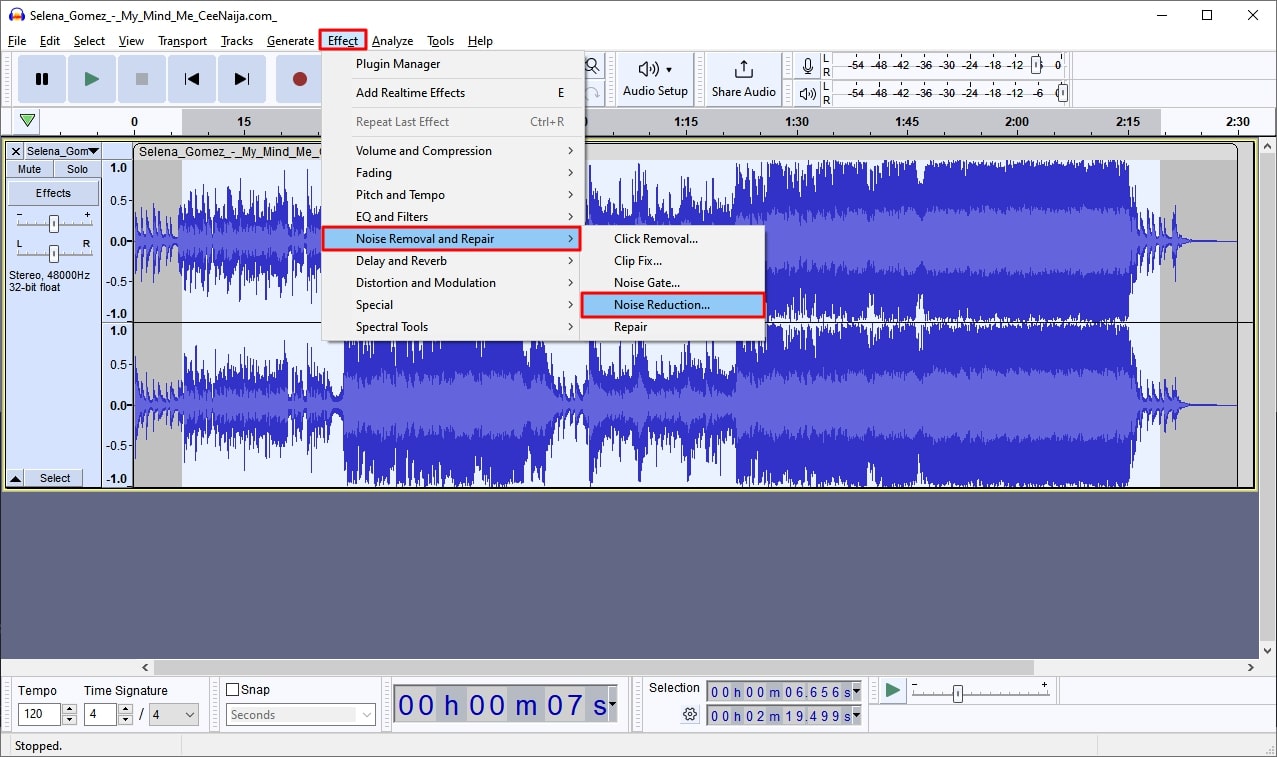Open the Select menu

click(x=89, y=41)
